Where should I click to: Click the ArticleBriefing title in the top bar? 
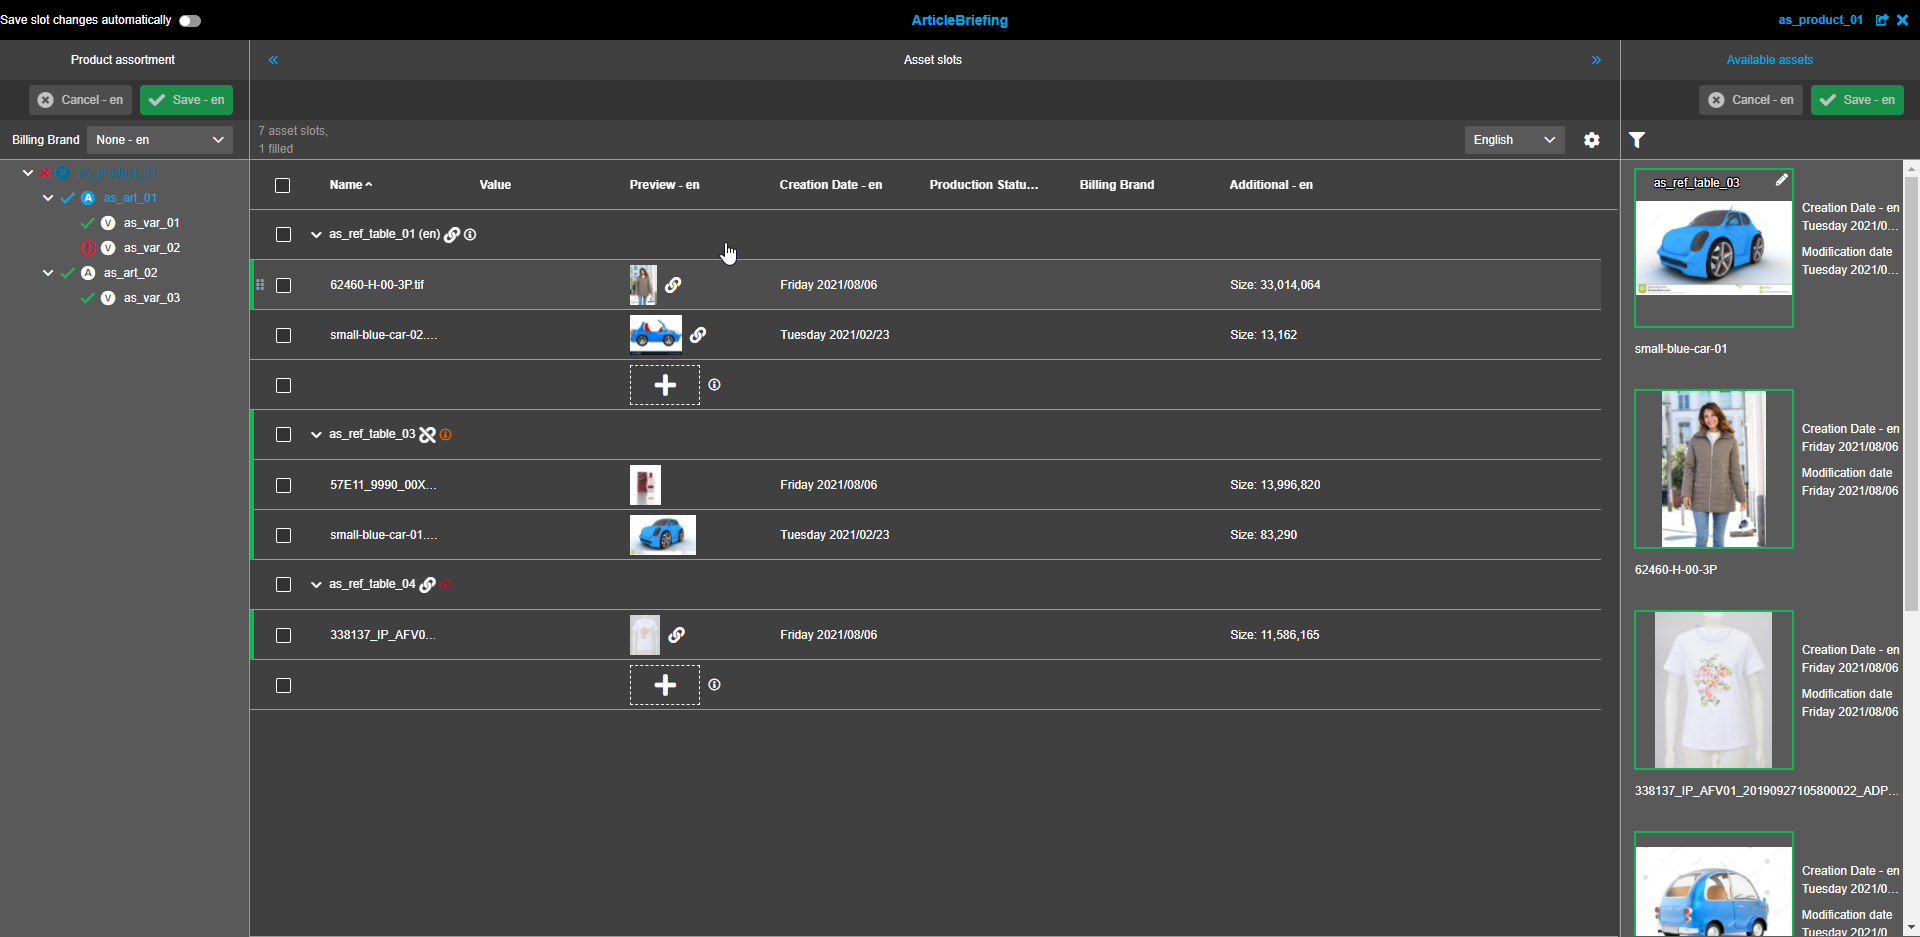coord(959,20)
